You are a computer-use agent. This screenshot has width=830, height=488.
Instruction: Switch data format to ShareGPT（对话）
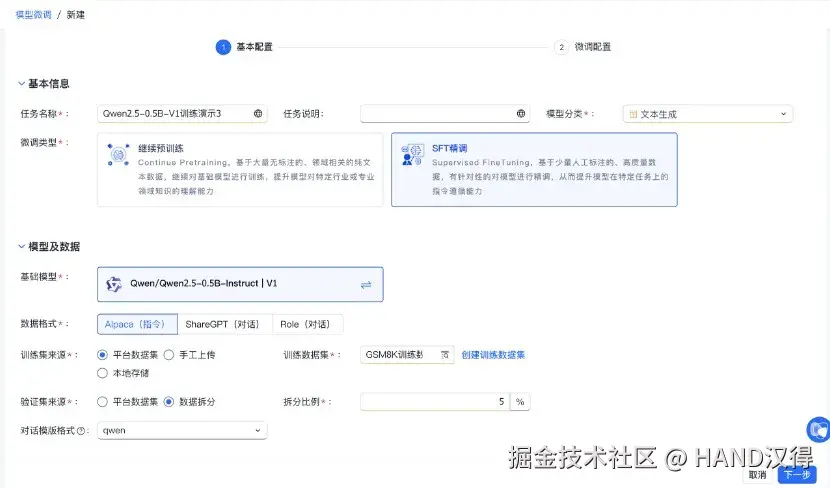coord(224,324)
